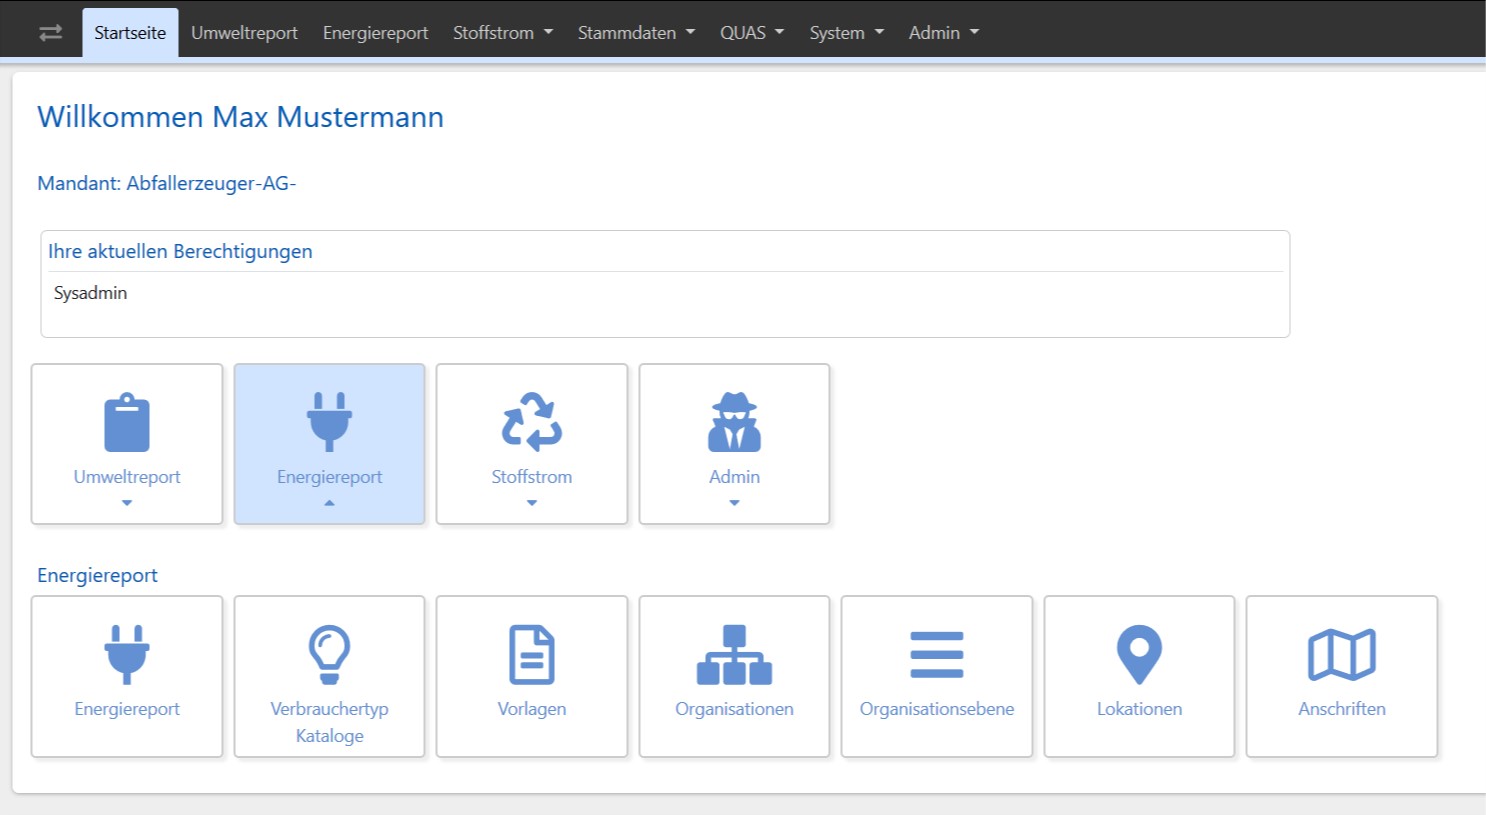
Task: Open the Stoffstrom tile label
Action: tap(532, 477)
